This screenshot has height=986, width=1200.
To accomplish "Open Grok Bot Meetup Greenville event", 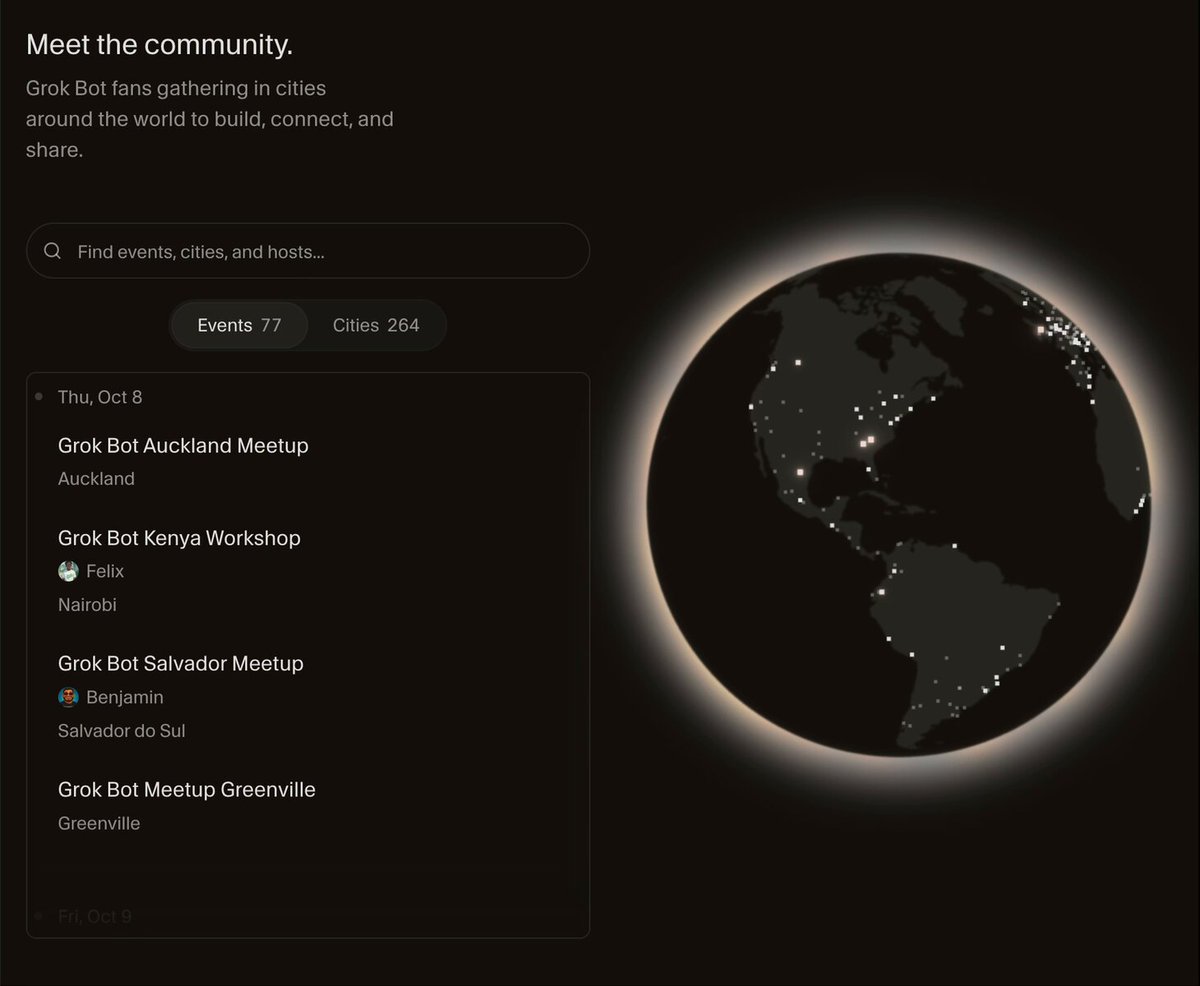I will (187, 789).
